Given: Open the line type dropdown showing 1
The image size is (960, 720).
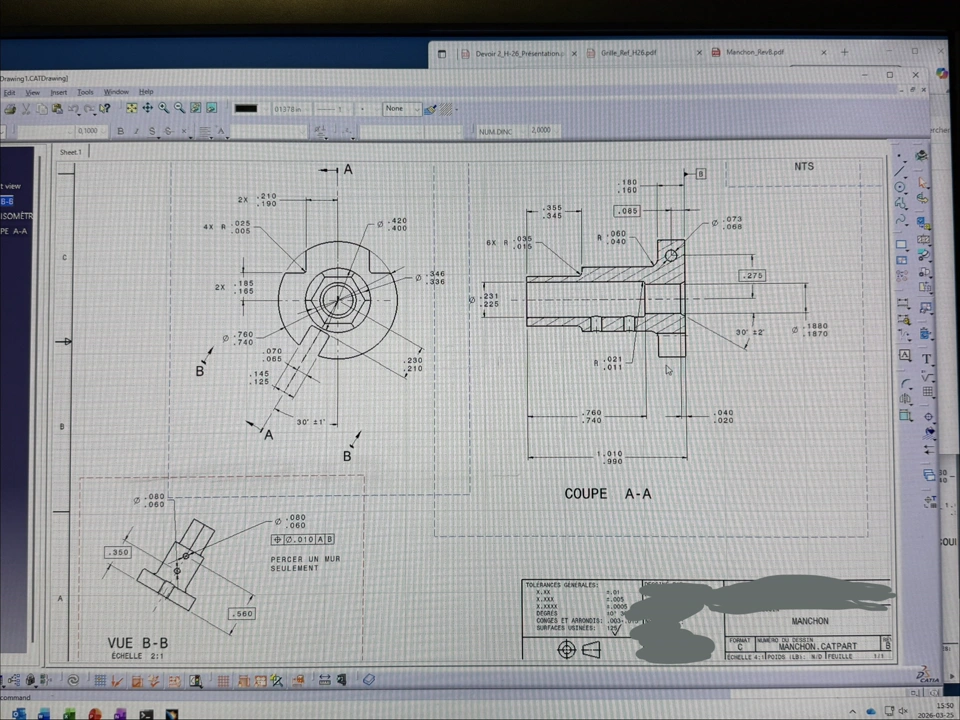Looking at the screenshot, I should (x=333, y=109).
